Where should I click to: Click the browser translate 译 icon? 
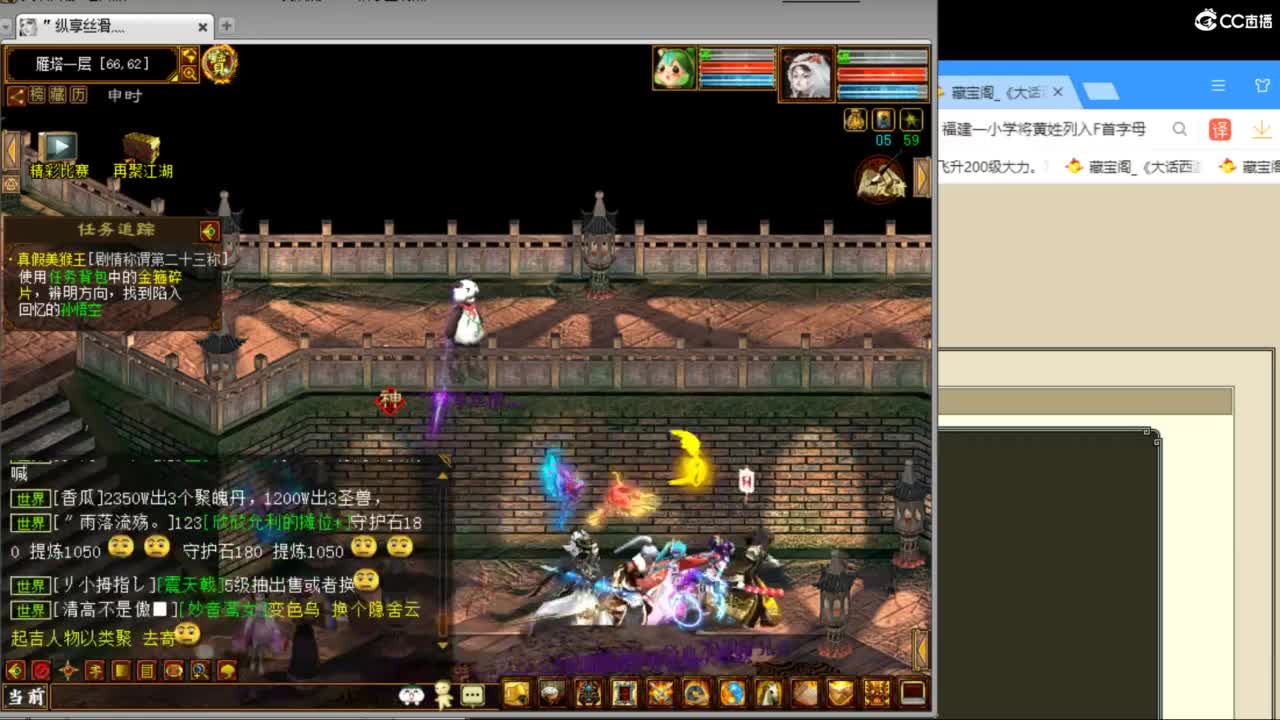1220,129
